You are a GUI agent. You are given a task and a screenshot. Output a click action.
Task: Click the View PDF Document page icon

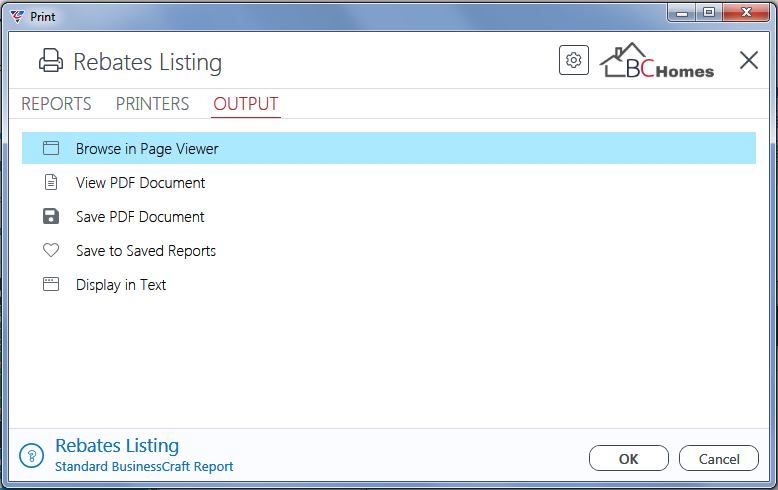point(51,183)
